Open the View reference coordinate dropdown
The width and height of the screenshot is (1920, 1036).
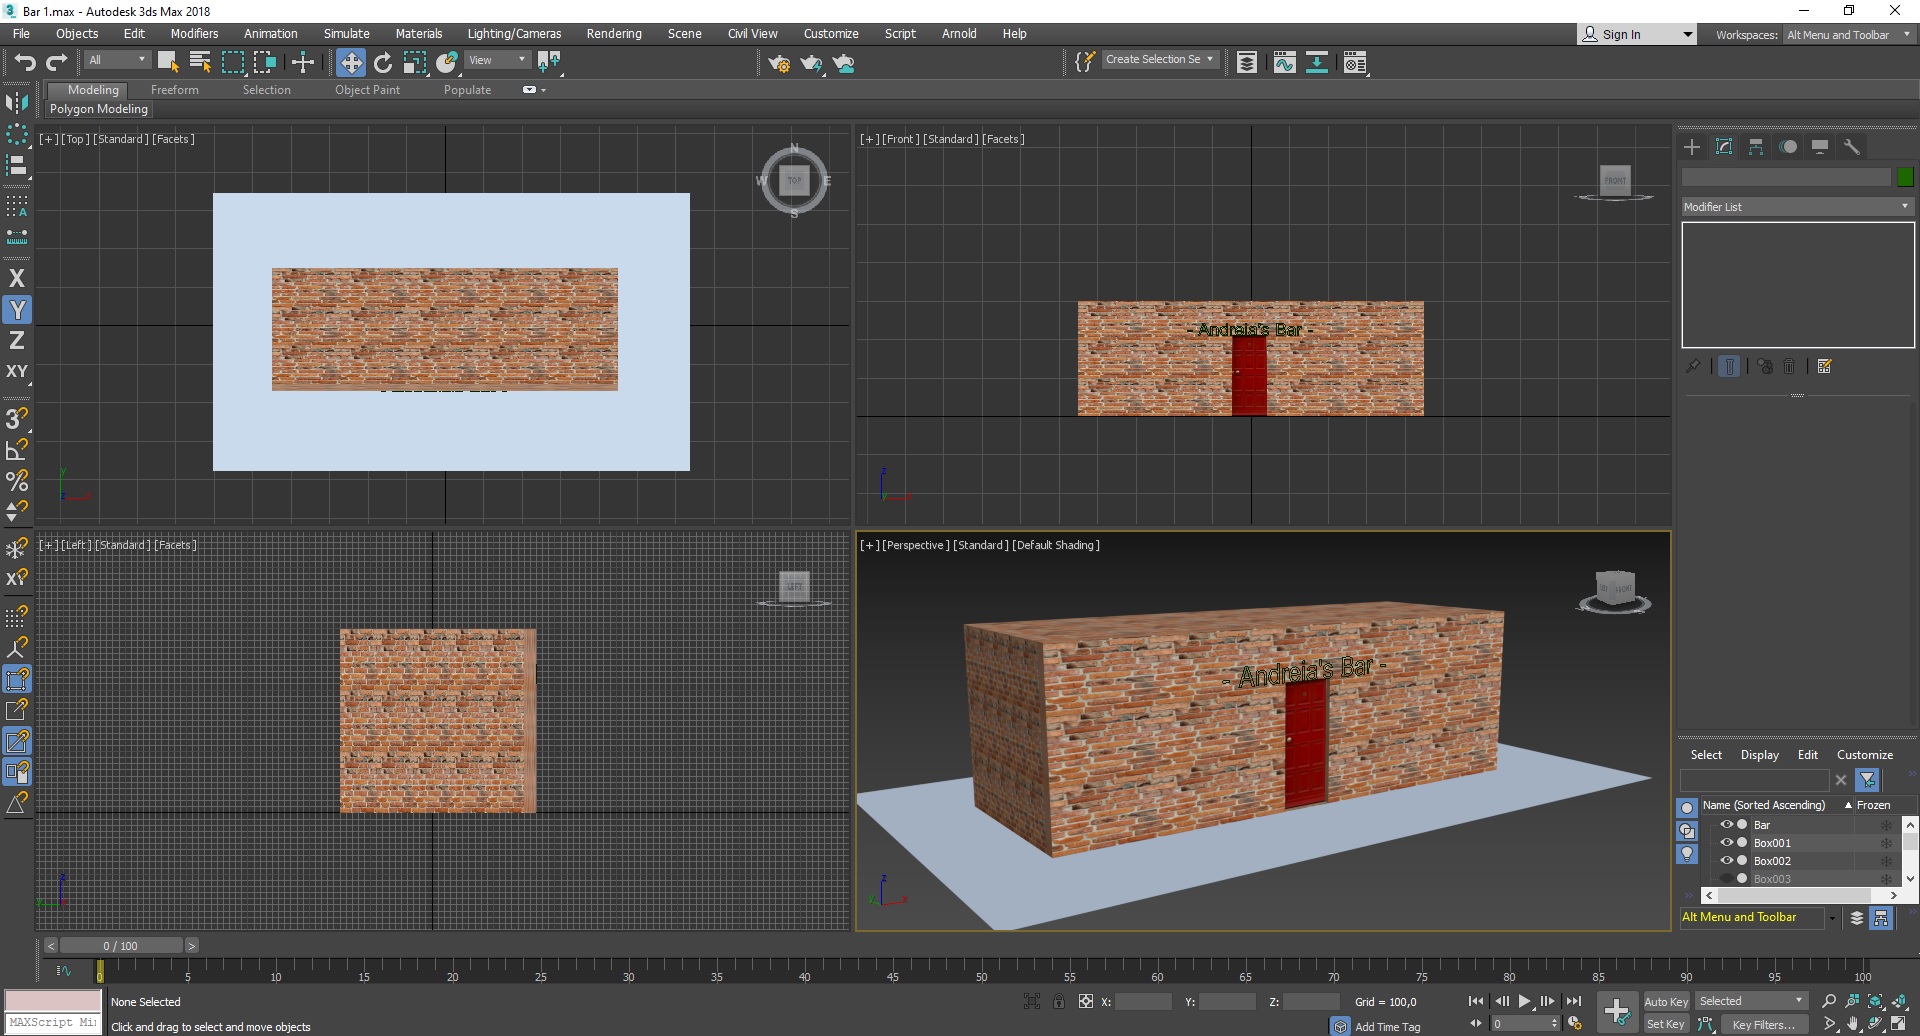click(497, 60)
